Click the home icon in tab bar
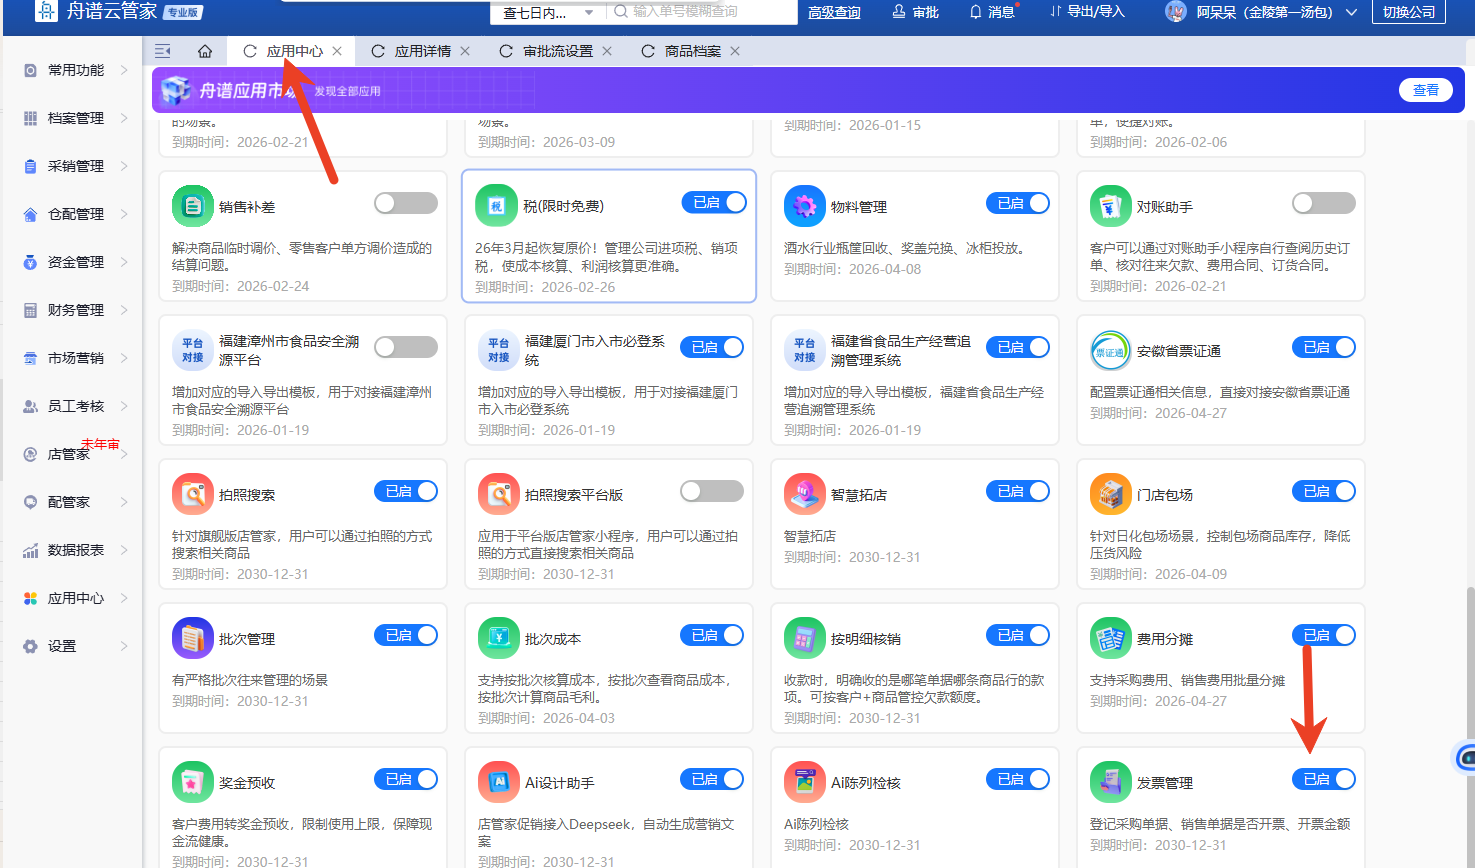 pos(204,51)
